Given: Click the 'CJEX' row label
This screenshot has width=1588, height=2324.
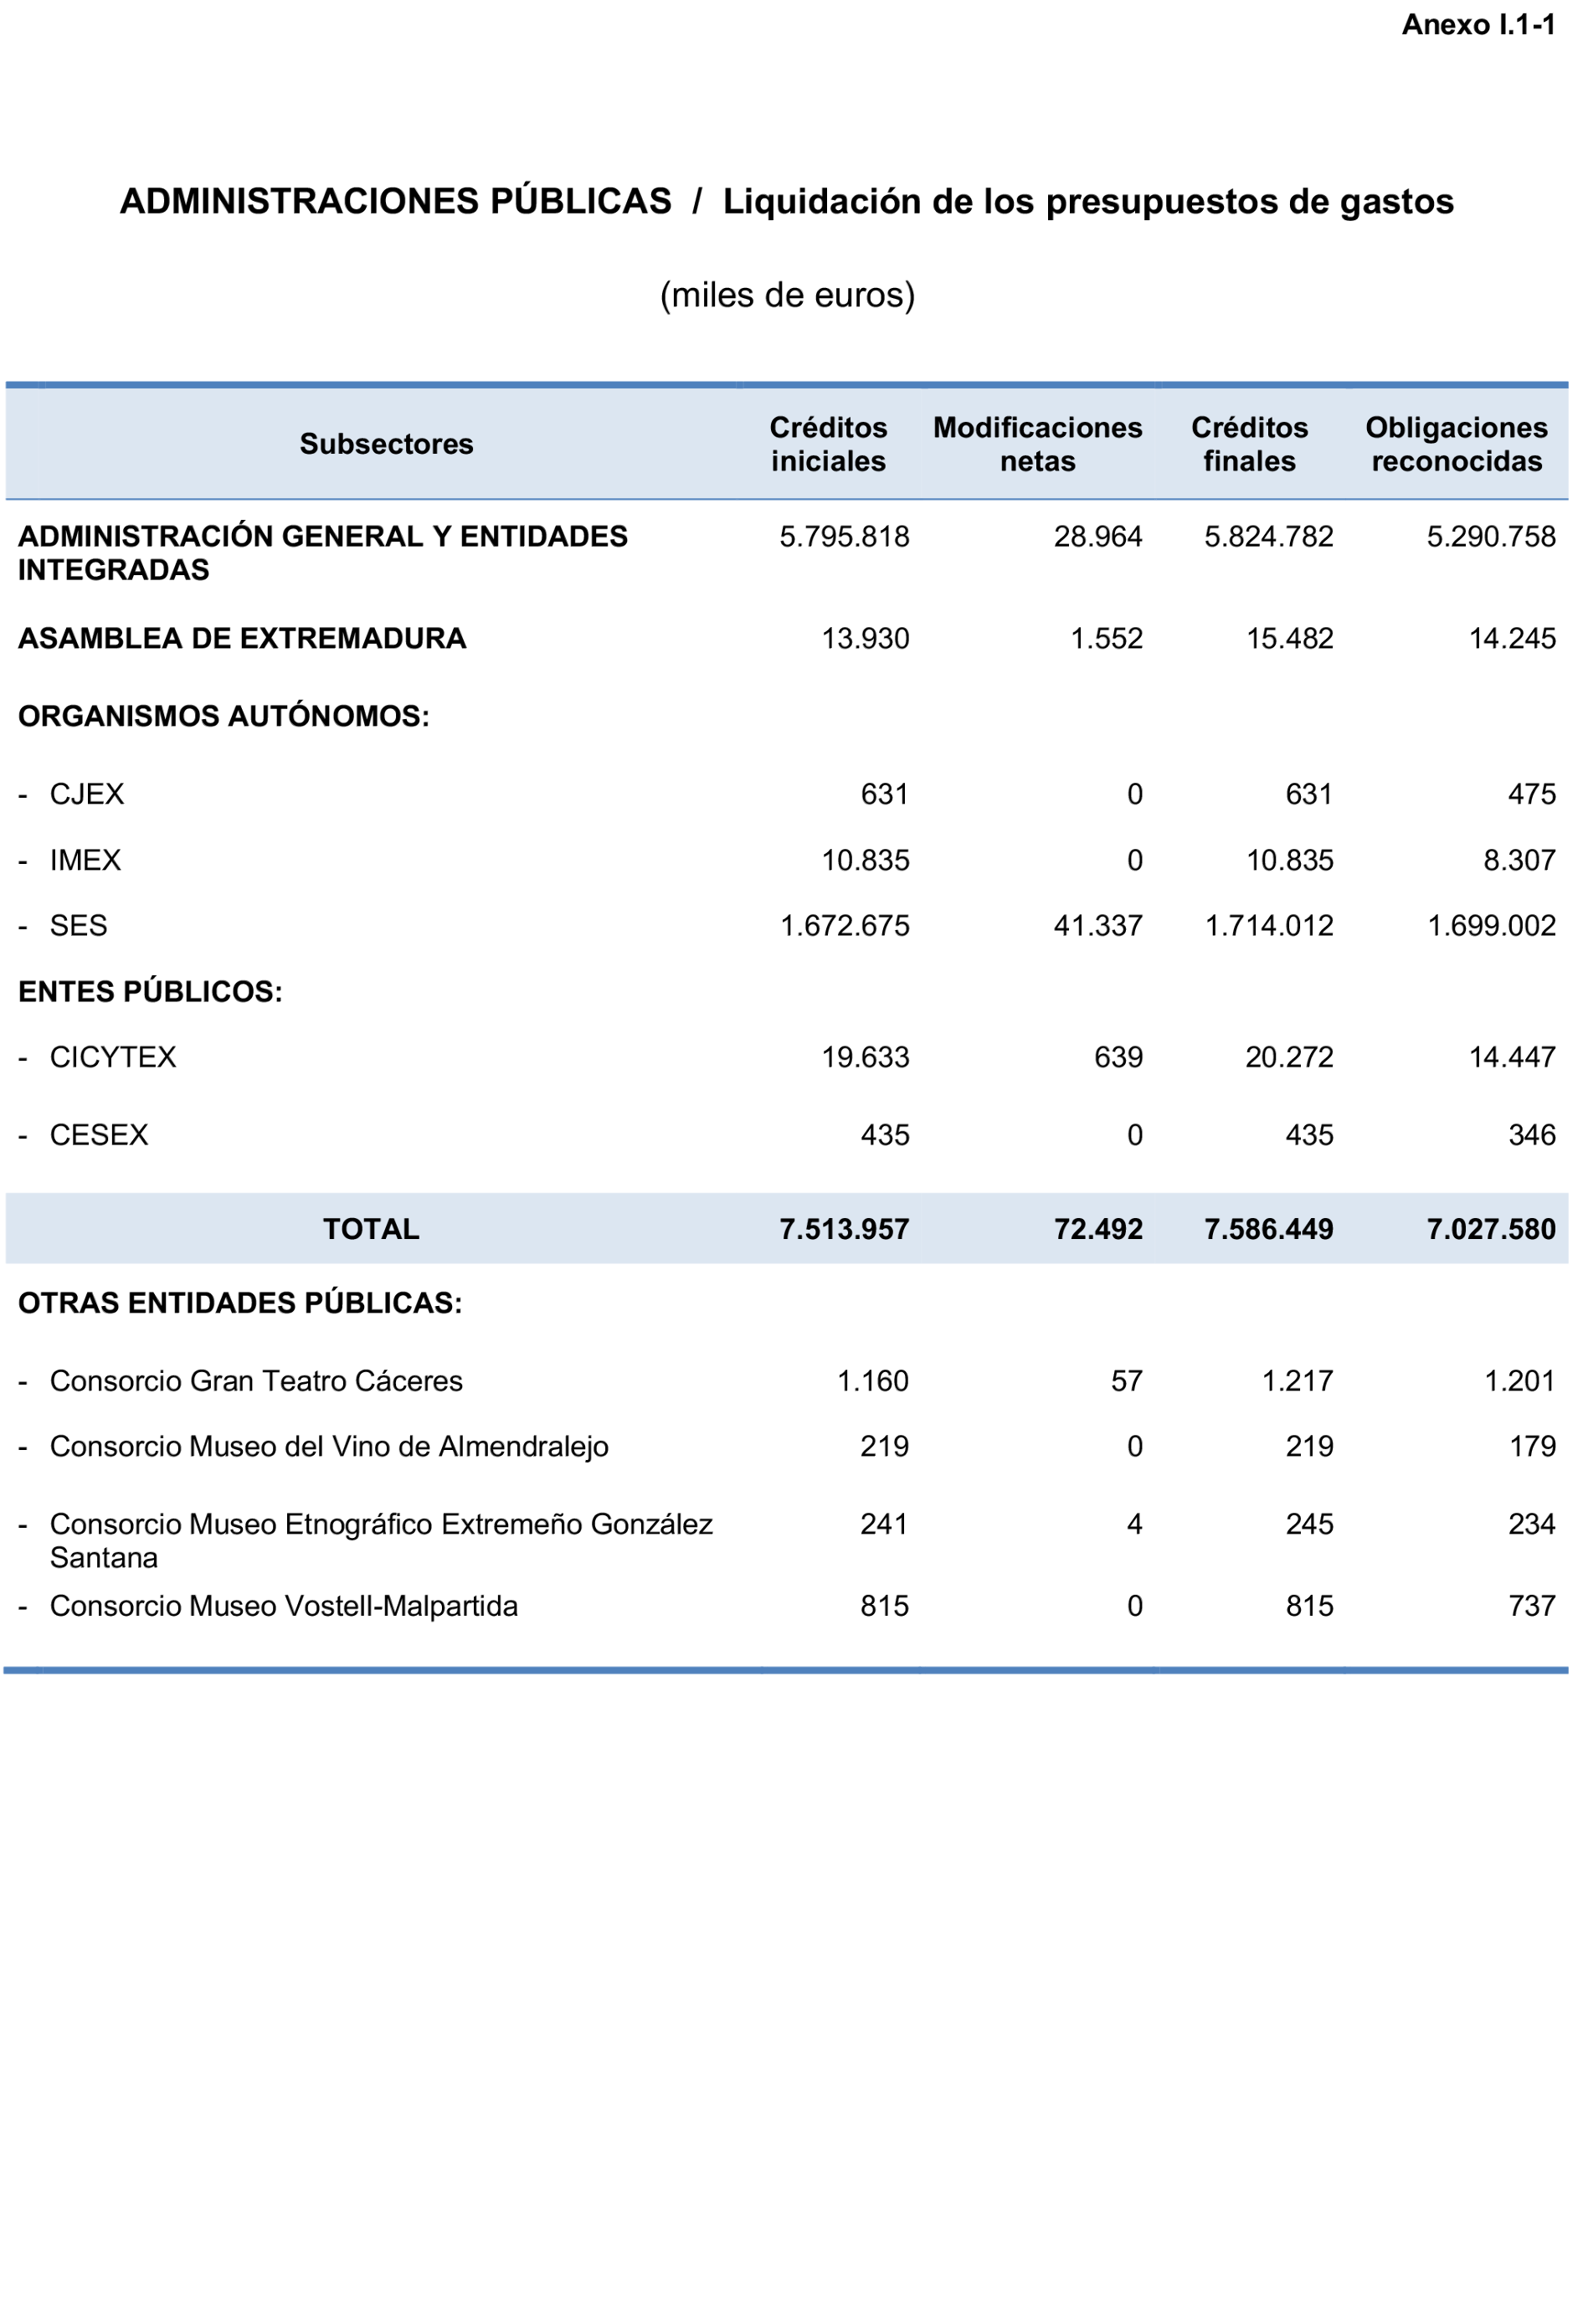Looking at the screenshot, I should tap(87, 795).
